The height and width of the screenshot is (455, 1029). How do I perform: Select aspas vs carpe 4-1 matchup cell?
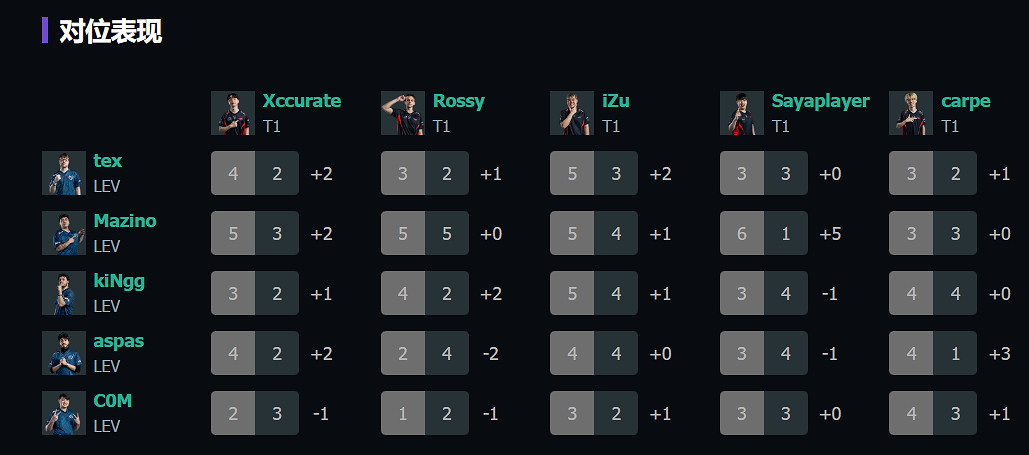click(x=933, y=353)
